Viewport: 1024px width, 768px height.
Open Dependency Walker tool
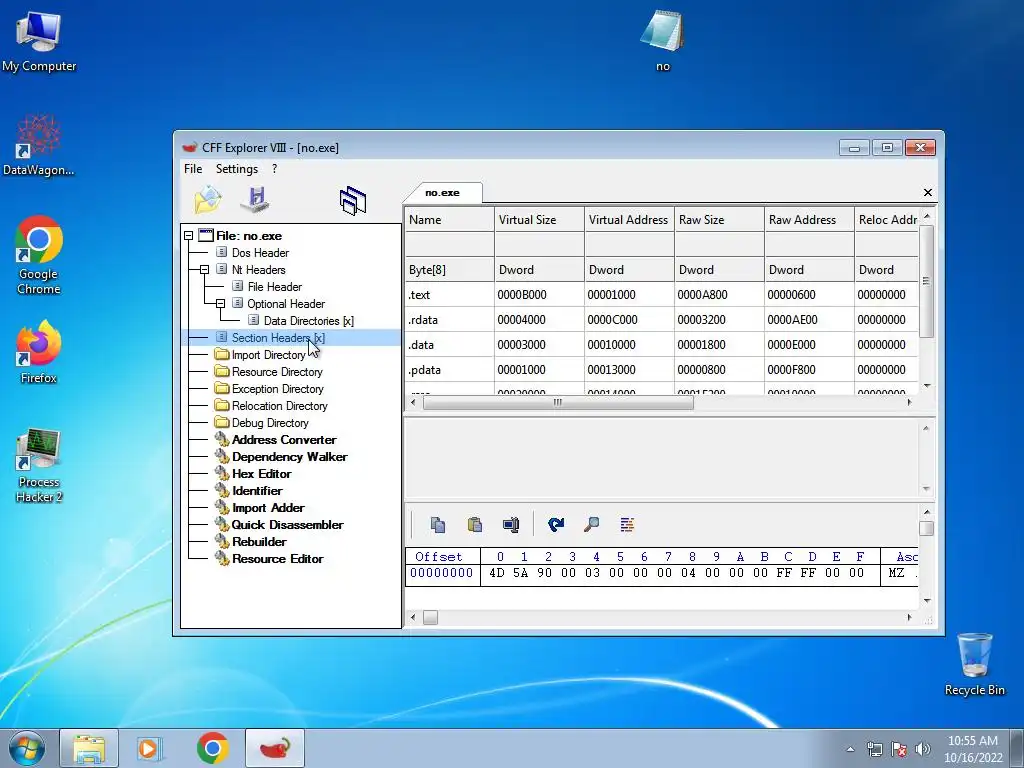[x=289, y=456]
